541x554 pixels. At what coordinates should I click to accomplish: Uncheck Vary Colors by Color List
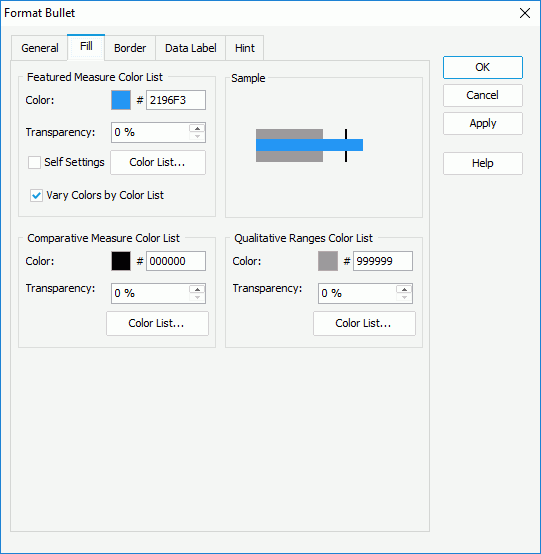pyautogui.click(x=36, y=195)
